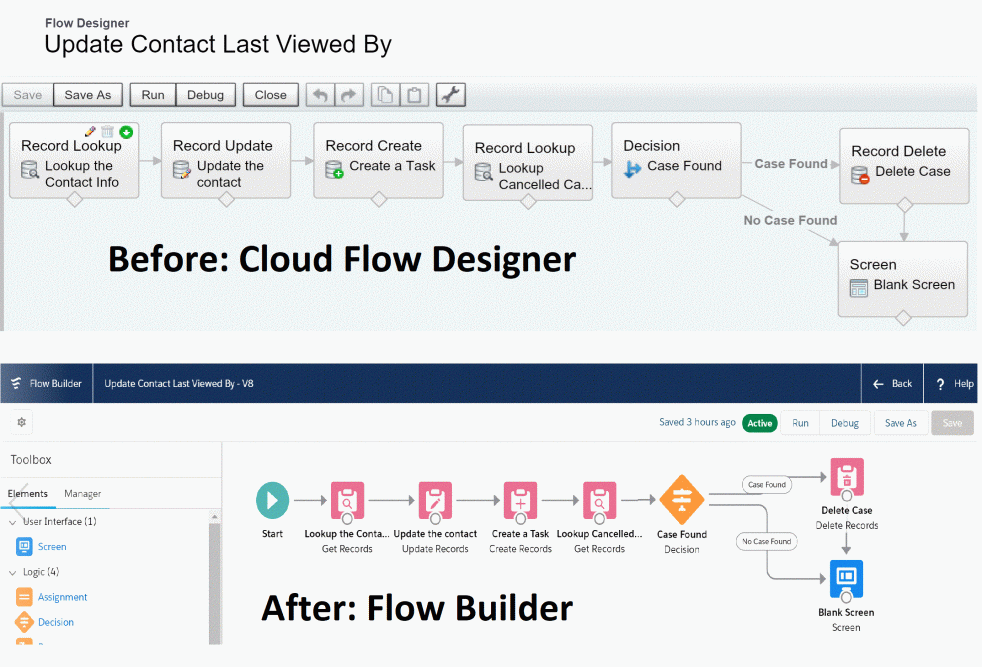The image size is (982, 667).
Task: Click the Debug button in Flow Builder
Action: (x=844, y=422)
